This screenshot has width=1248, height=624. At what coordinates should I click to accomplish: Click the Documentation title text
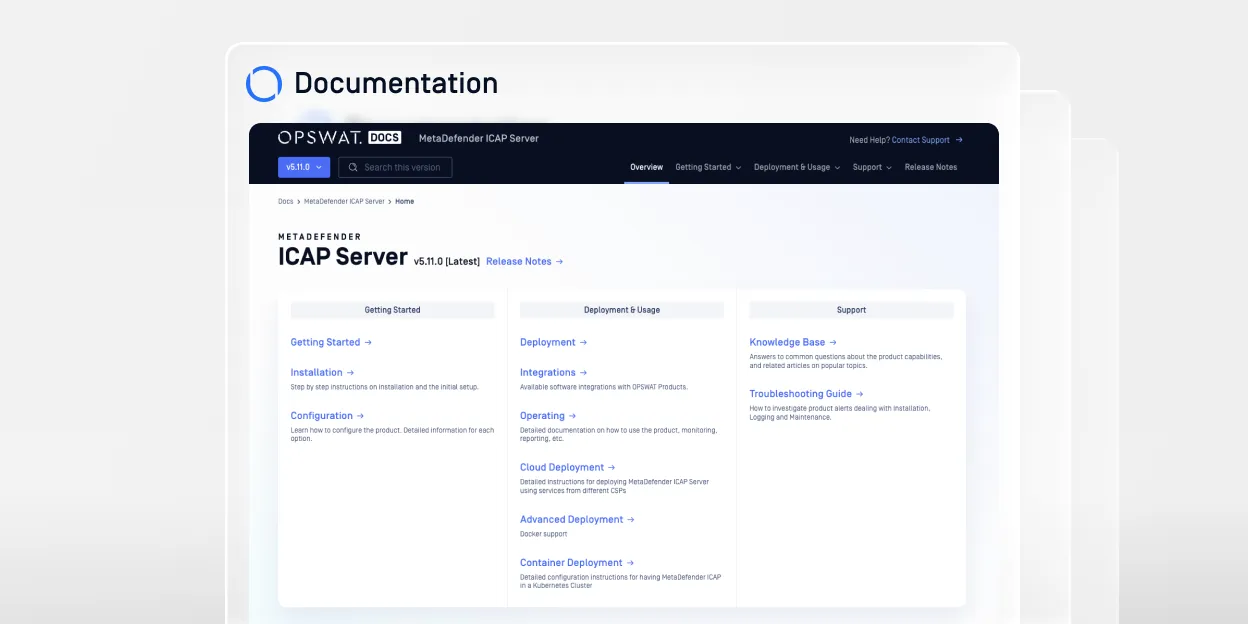click(x=396, y=83)
